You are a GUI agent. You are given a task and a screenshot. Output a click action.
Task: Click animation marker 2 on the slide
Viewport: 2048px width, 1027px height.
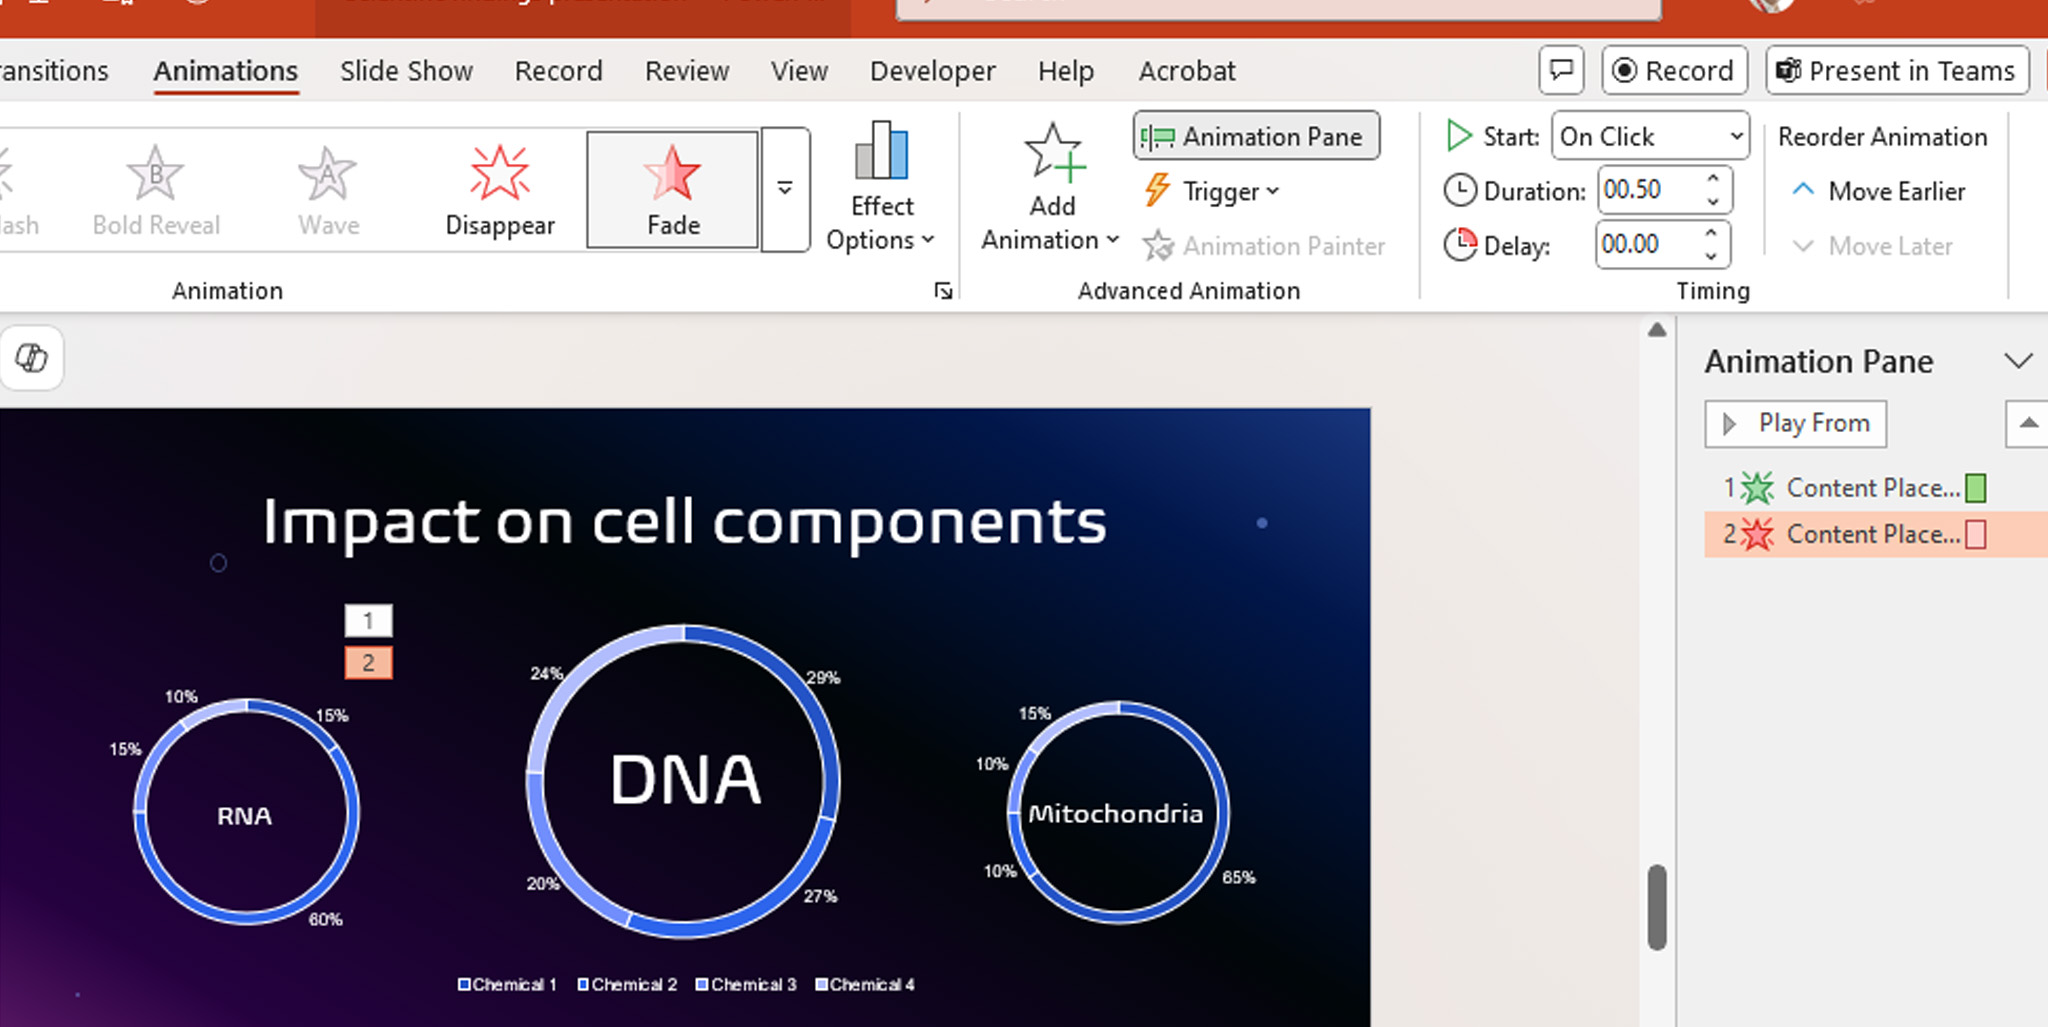coord(368,662)
